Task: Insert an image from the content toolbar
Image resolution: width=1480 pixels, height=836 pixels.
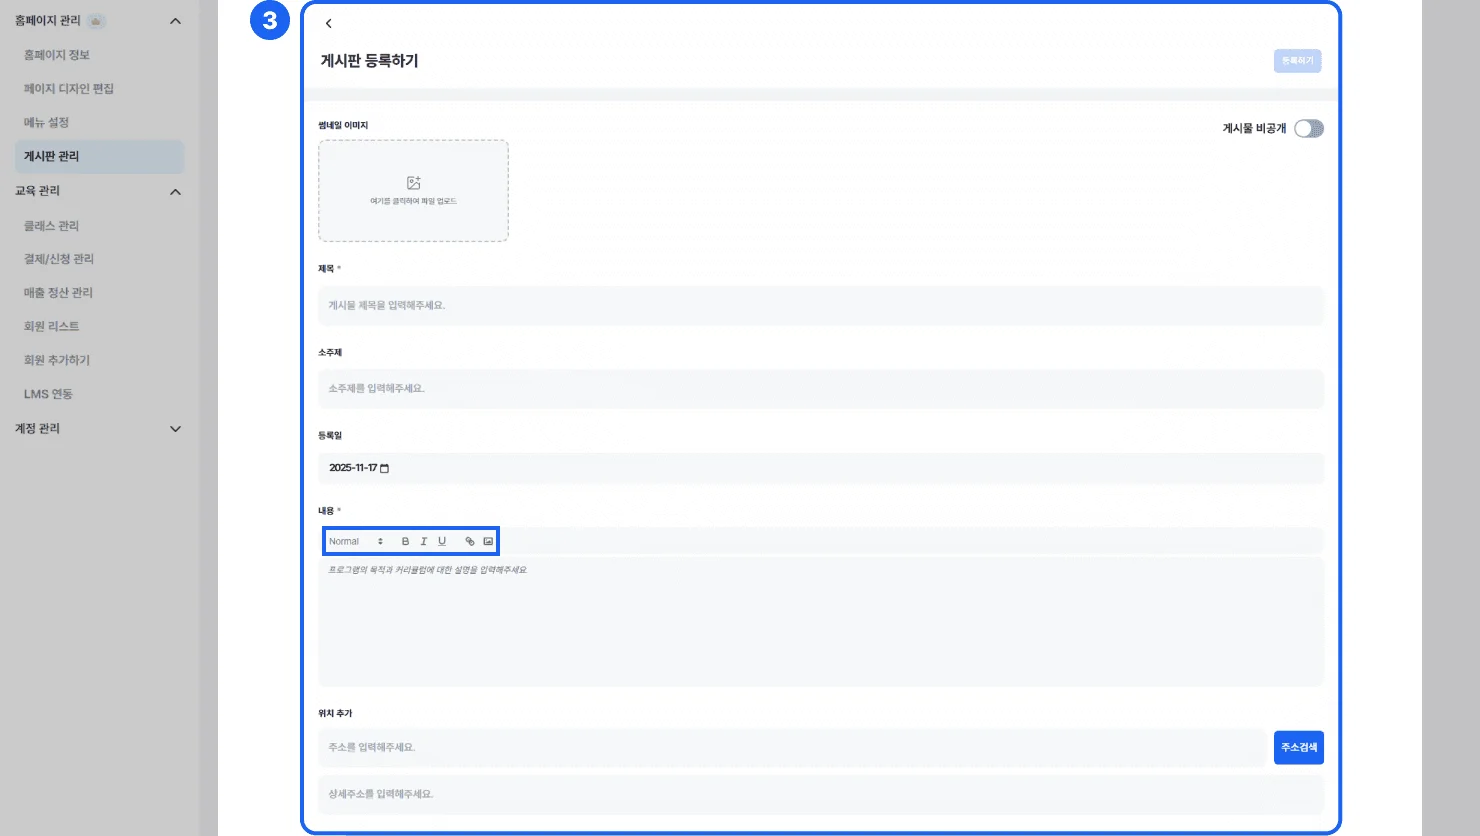Action: click(x=488, y=542)
